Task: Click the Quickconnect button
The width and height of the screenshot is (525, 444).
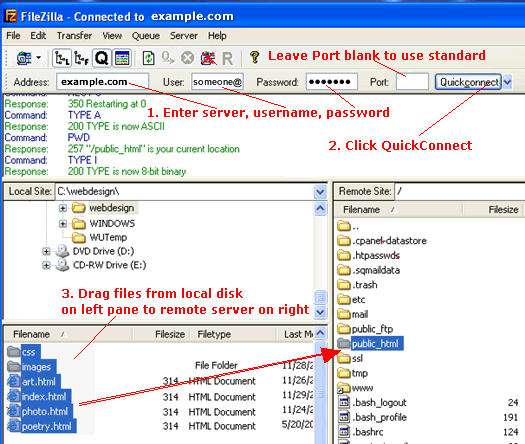Action: (x=468, y=82)
